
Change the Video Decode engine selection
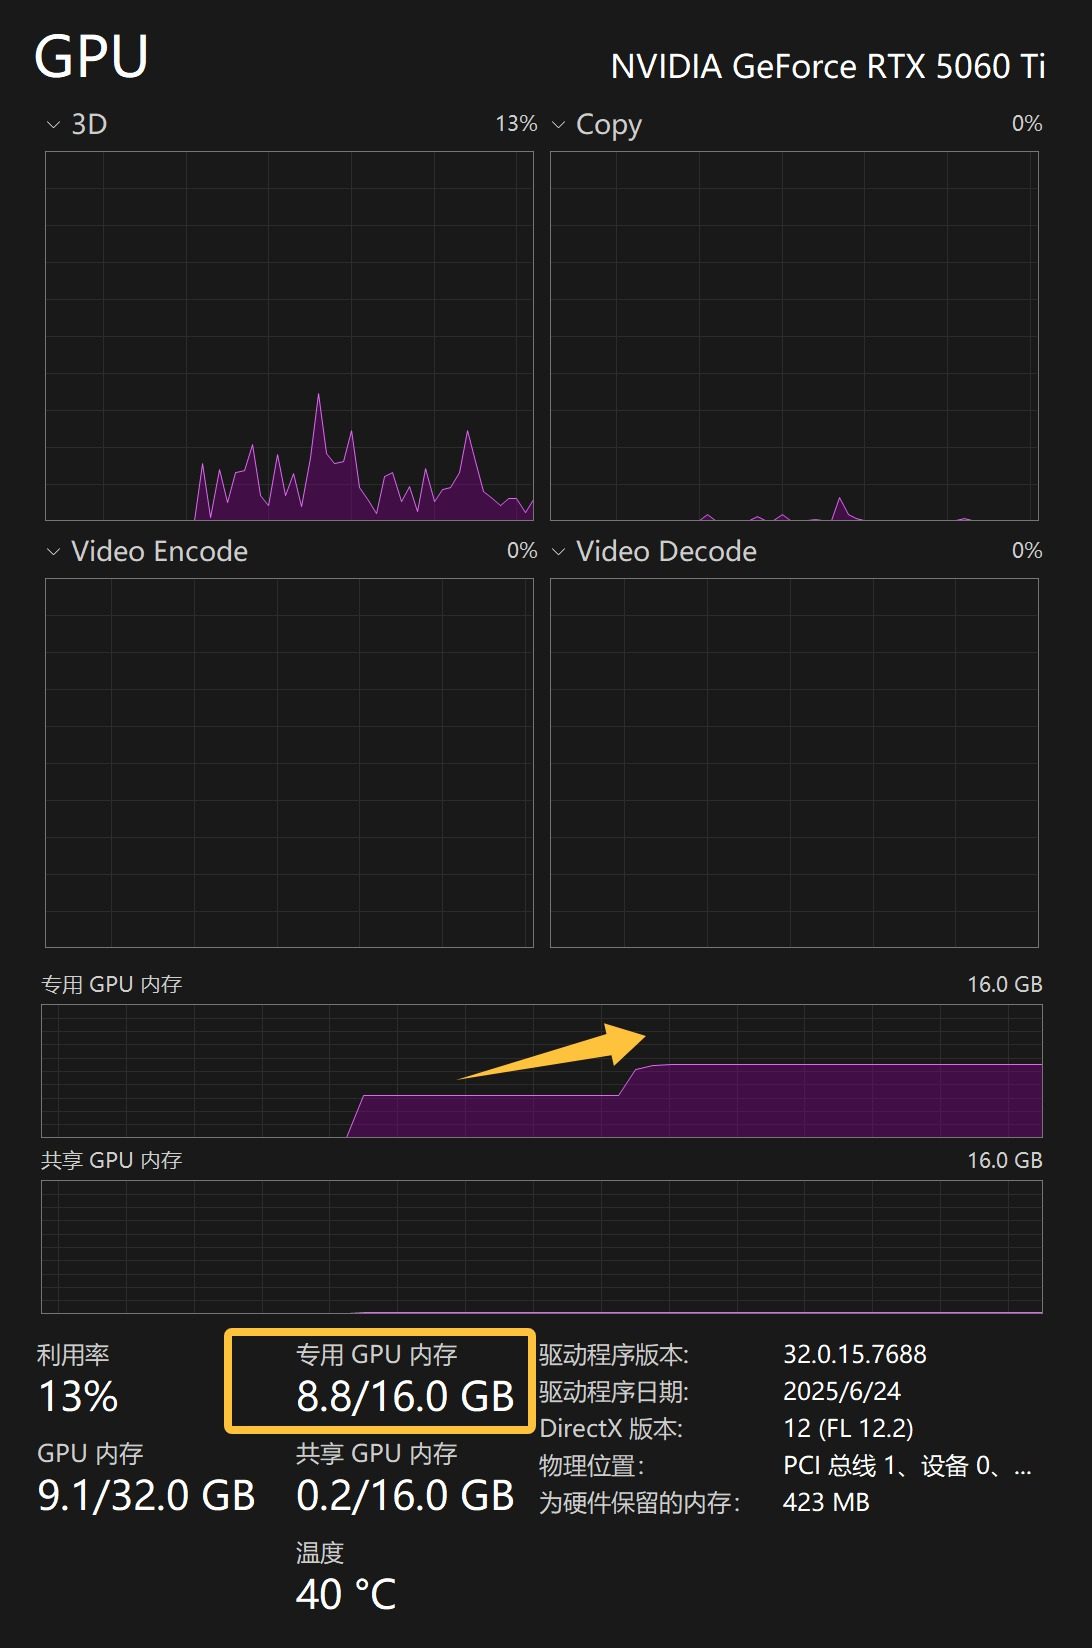[x=559, y=552]
